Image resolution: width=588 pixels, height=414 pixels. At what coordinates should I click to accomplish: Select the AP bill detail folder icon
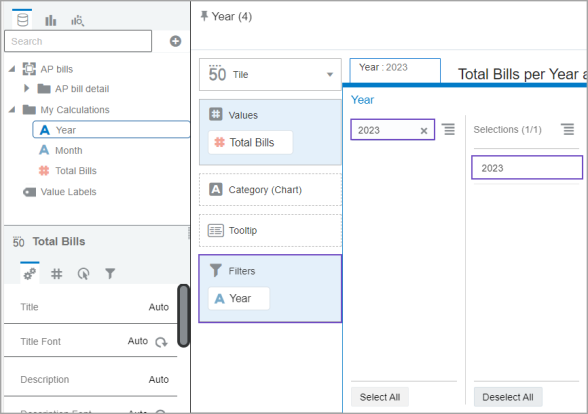tap(44, 89)
